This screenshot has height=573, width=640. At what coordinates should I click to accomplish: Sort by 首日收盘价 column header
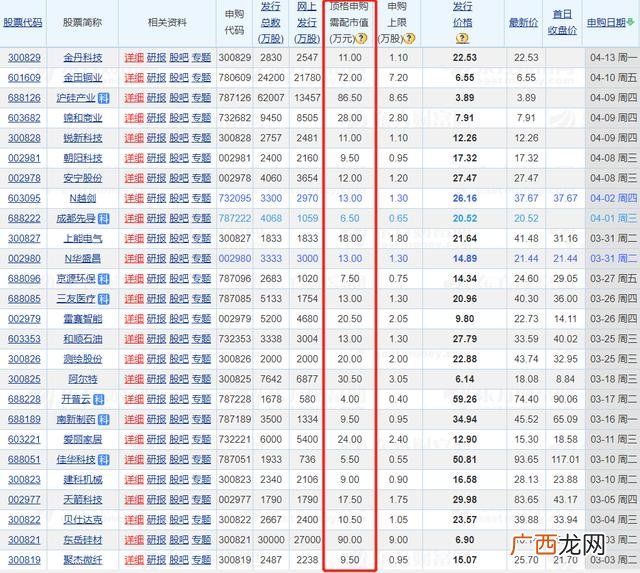point(562,22)
